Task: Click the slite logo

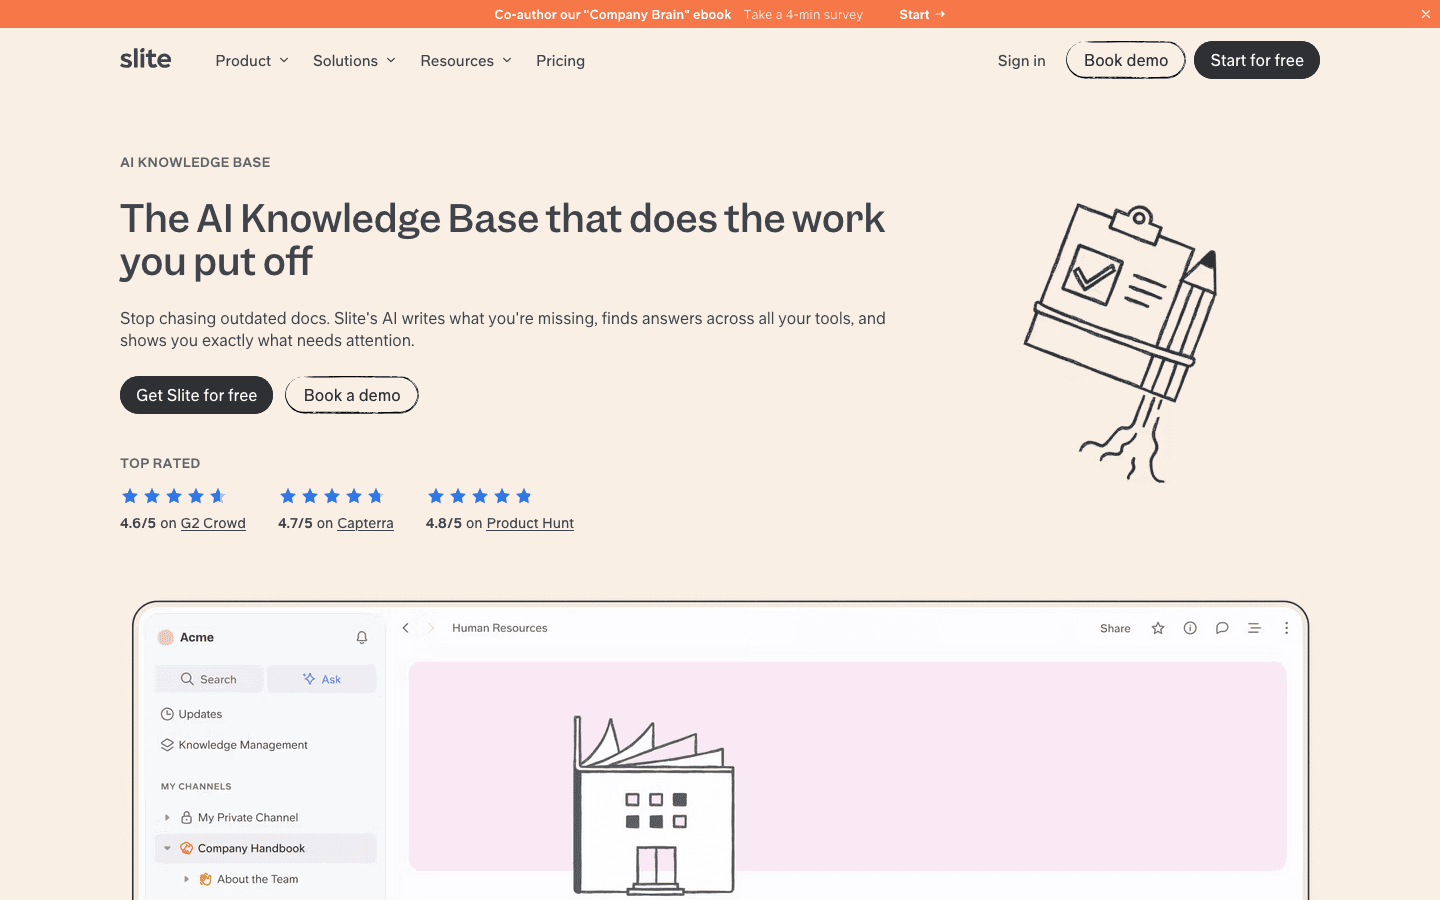Action: (x=146, y=59)
